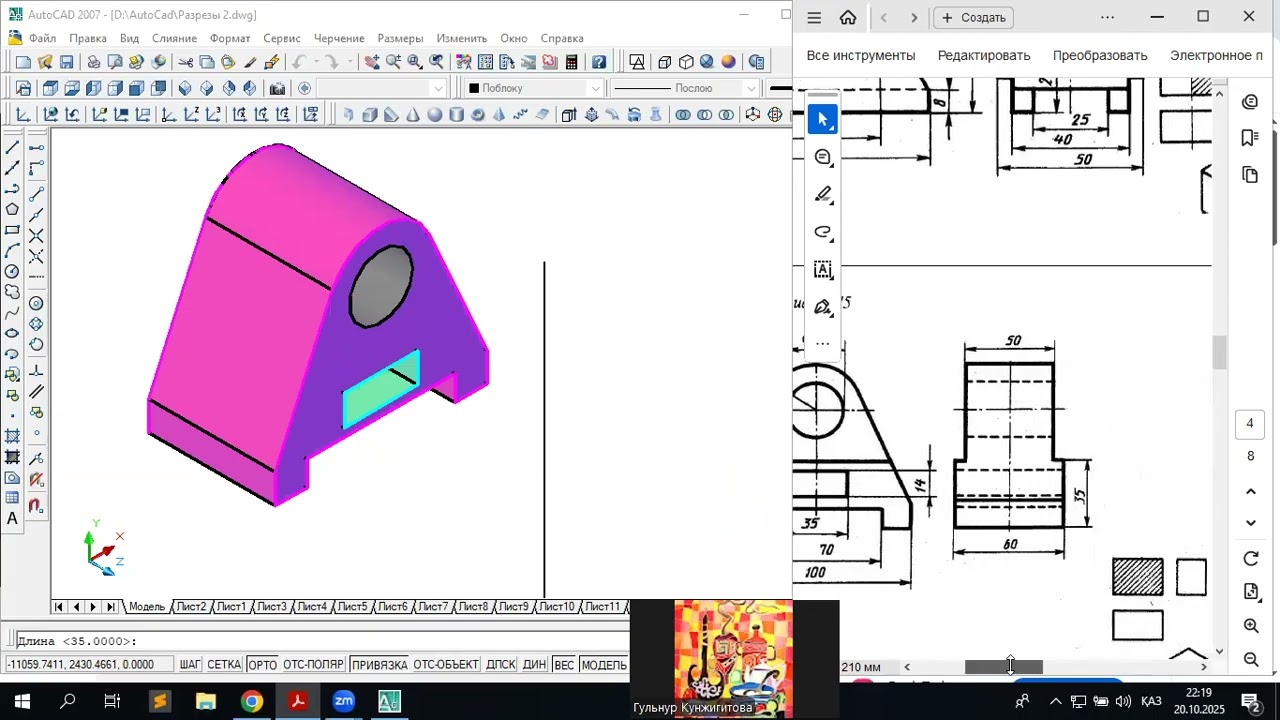Screen dimensions: 1280x720
Task: Click the New drawing icon in AutoCAD toolbar
Action: click(23, 62)
